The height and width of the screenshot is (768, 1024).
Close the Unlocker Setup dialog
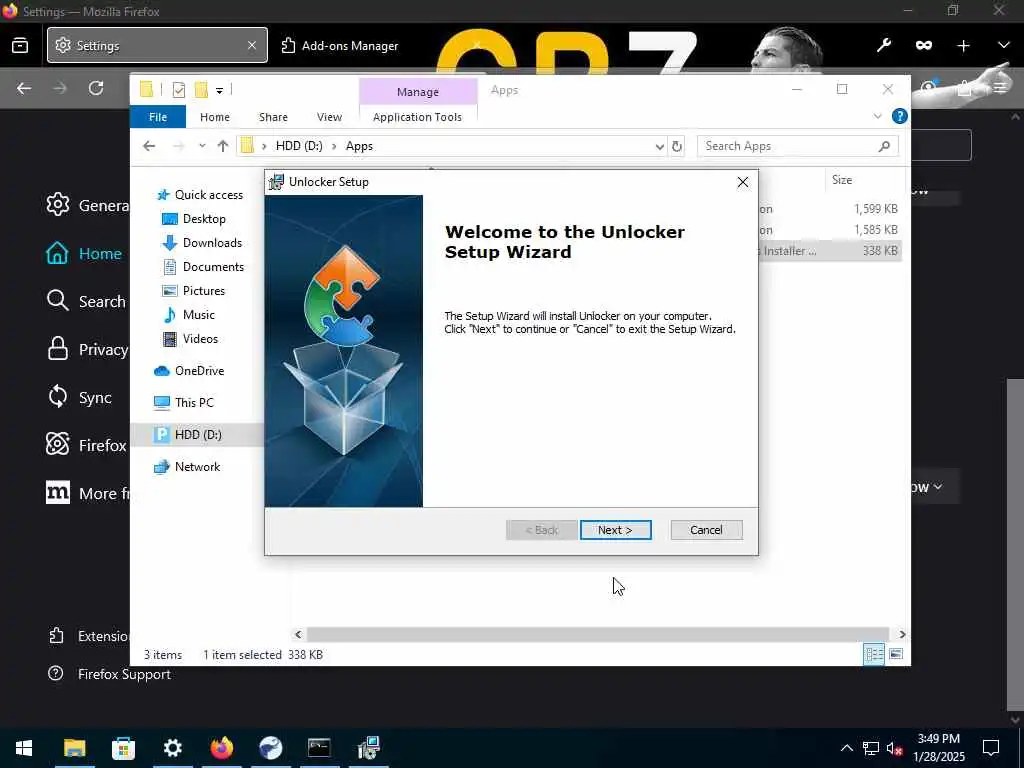click(x=743, y=182)
